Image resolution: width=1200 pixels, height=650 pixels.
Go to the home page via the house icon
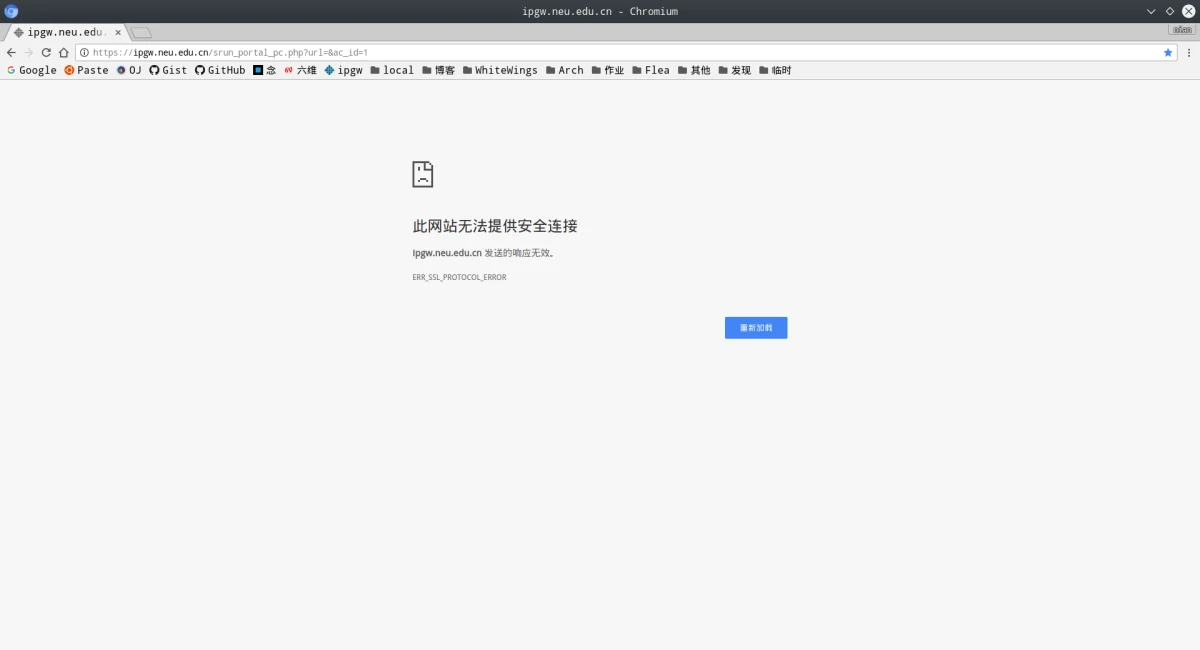[x=63, y=52]
